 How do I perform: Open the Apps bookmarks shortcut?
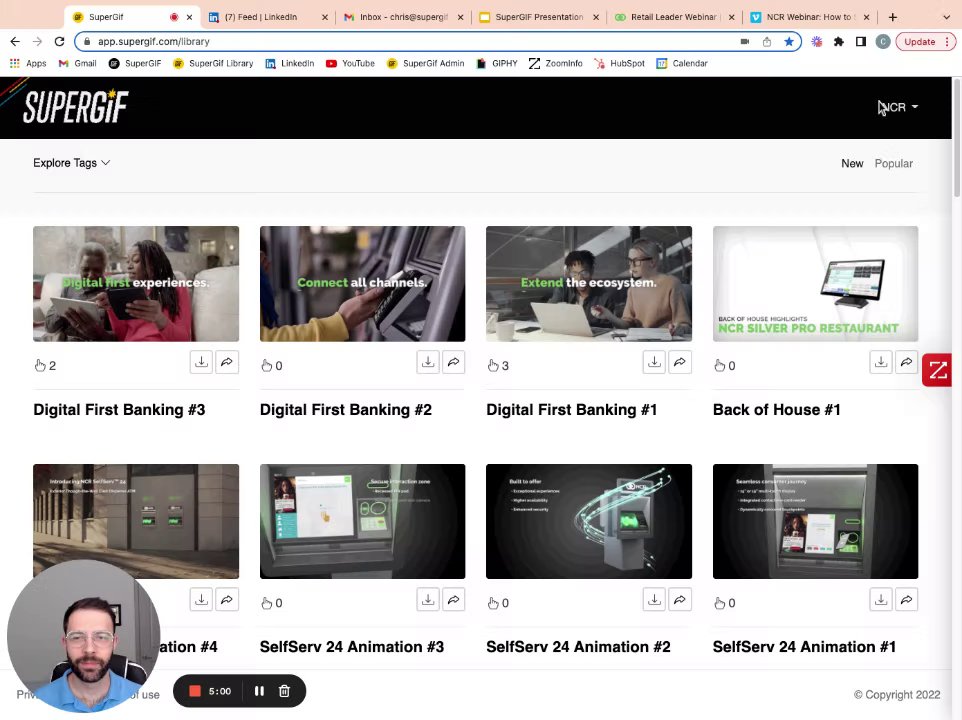(28, 63)
